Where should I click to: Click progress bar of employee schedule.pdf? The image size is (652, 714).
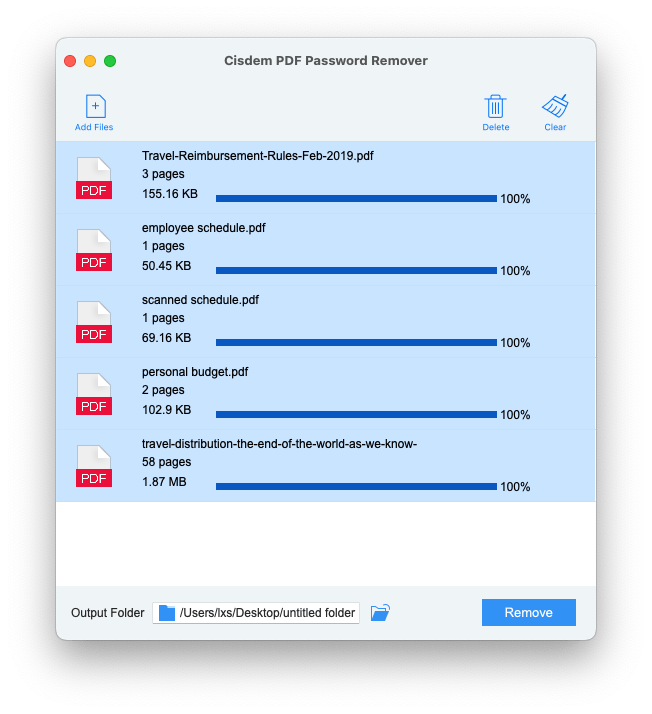[356, 270]
